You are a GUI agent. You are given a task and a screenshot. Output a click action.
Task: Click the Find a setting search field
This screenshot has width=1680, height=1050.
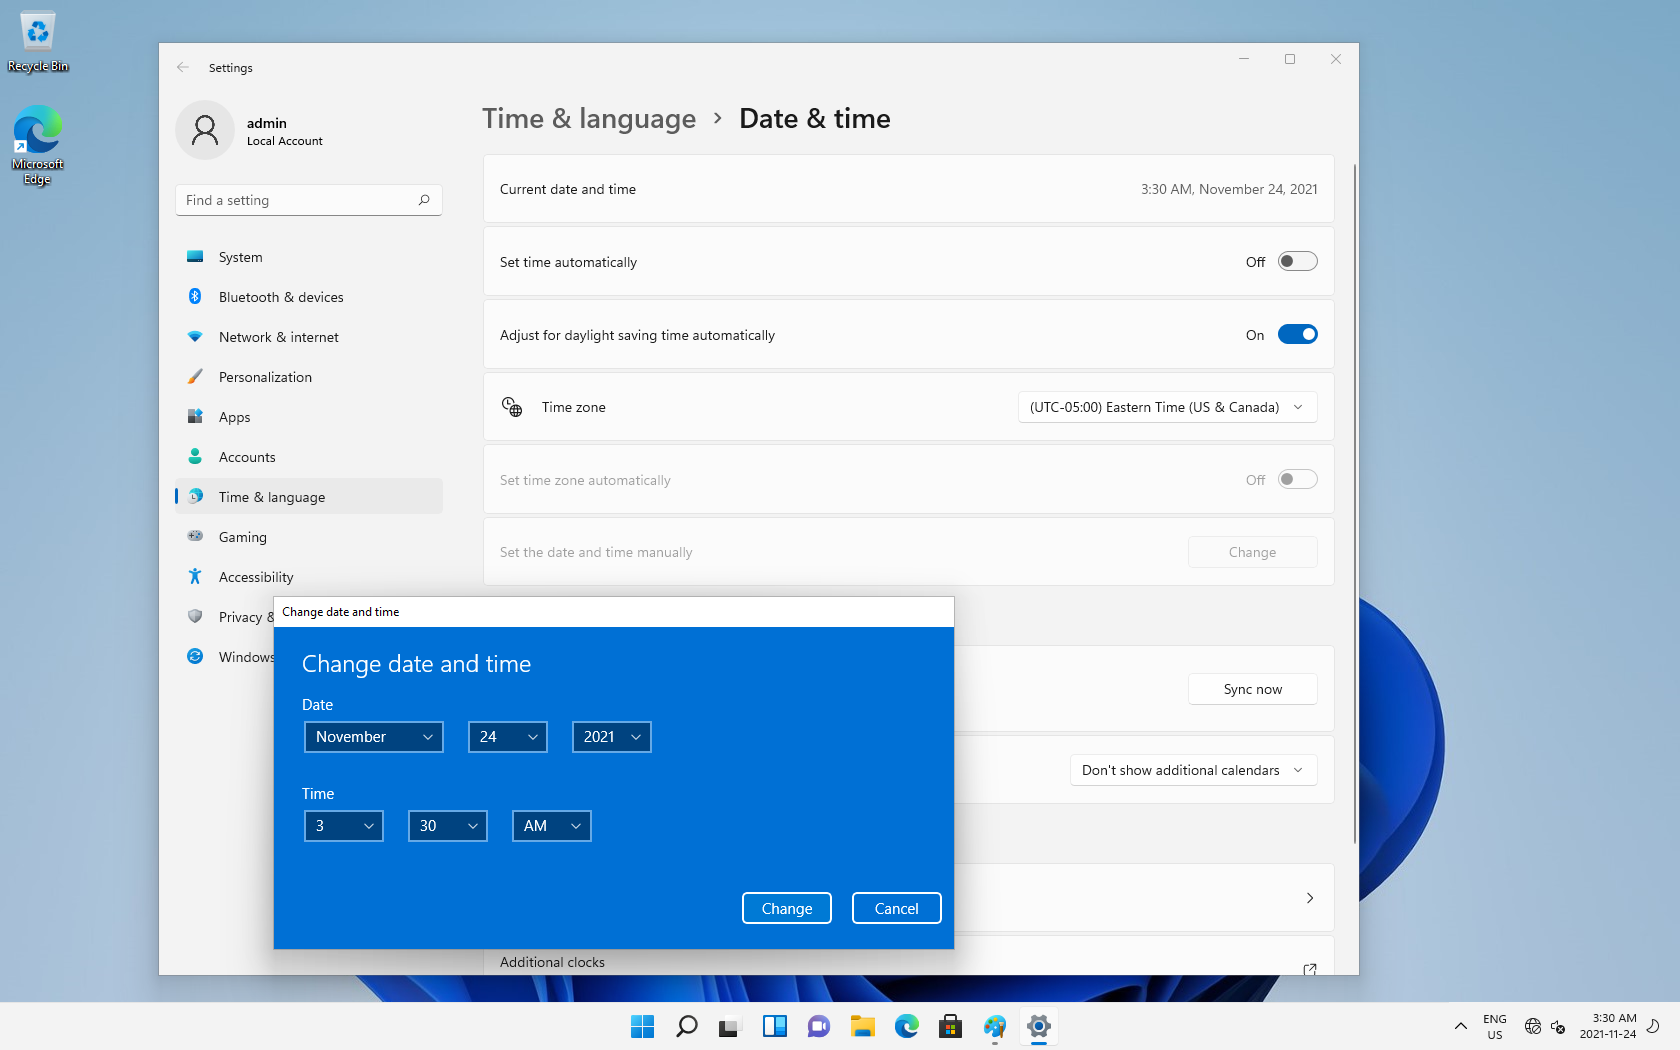pos(298,200)
